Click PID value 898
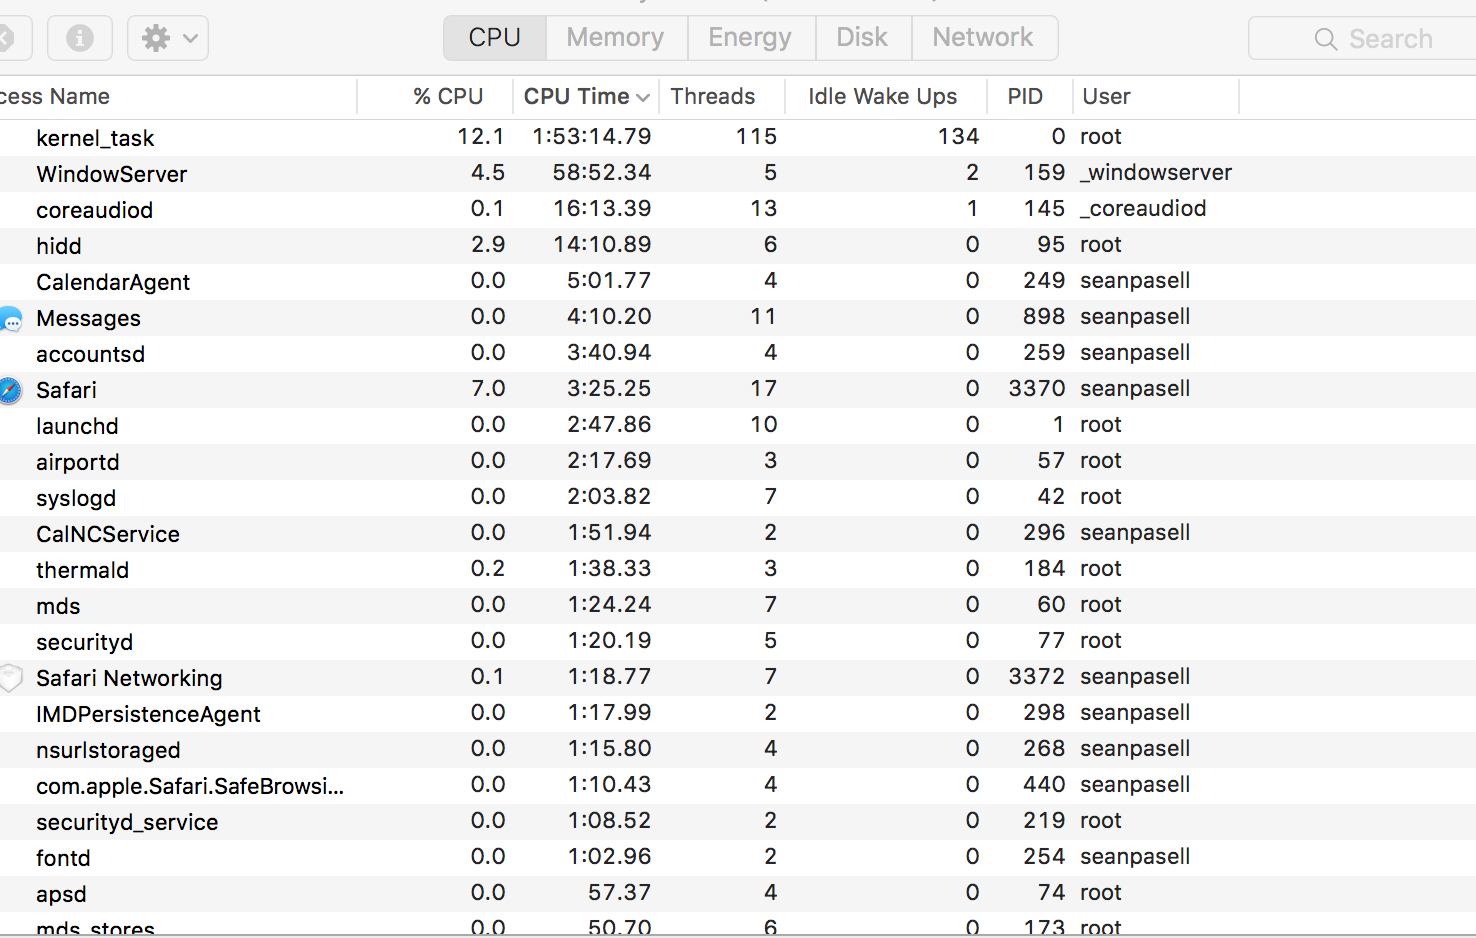Screen dimensions: 1476x938 pyautogui.click(x=1044, y=316)
